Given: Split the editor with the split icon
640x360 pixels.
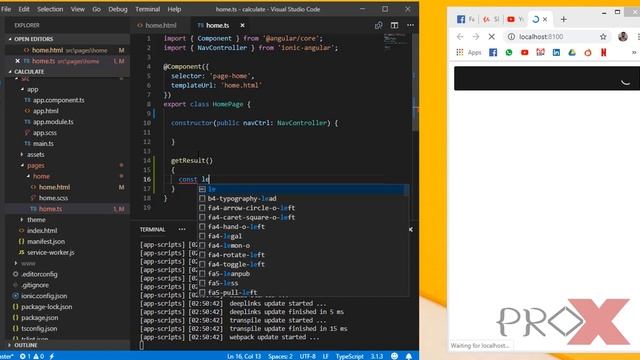Looking at the screenshot, I should [394, 25].
